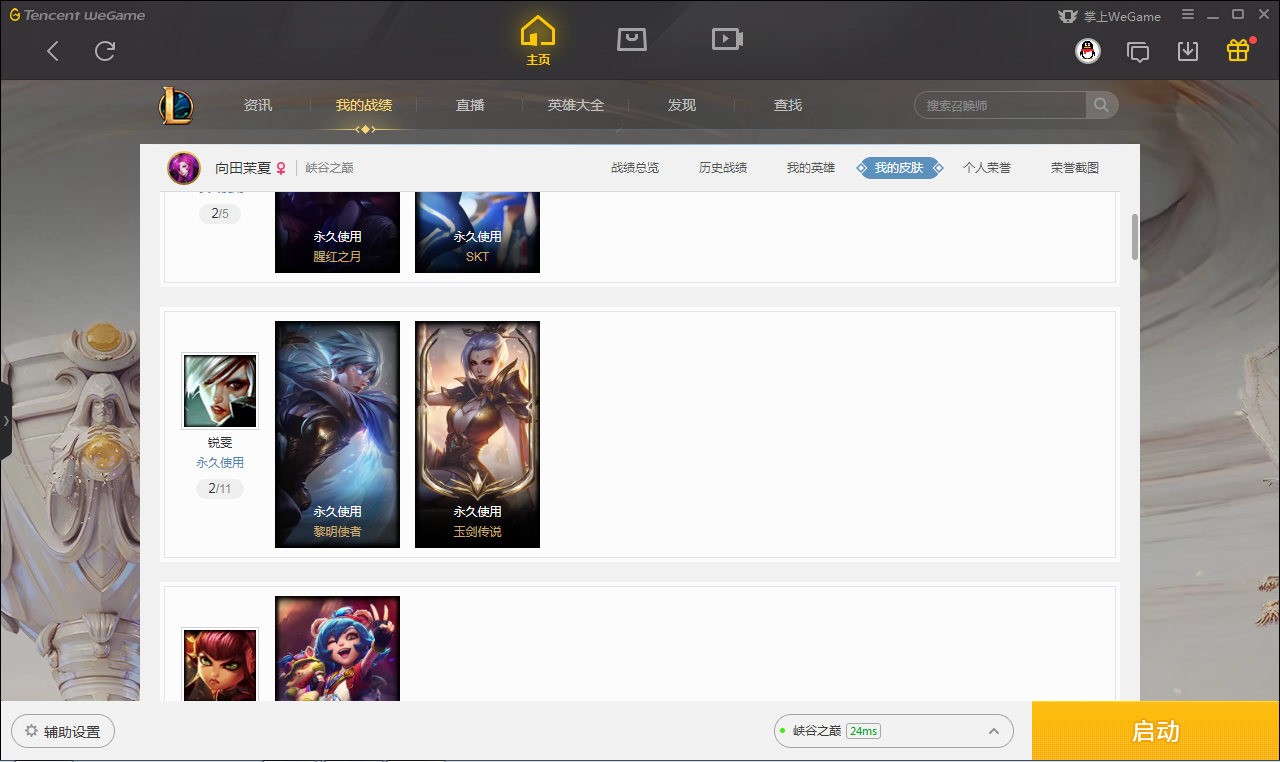Click the 2/5 skin count badge

[220, 214]
